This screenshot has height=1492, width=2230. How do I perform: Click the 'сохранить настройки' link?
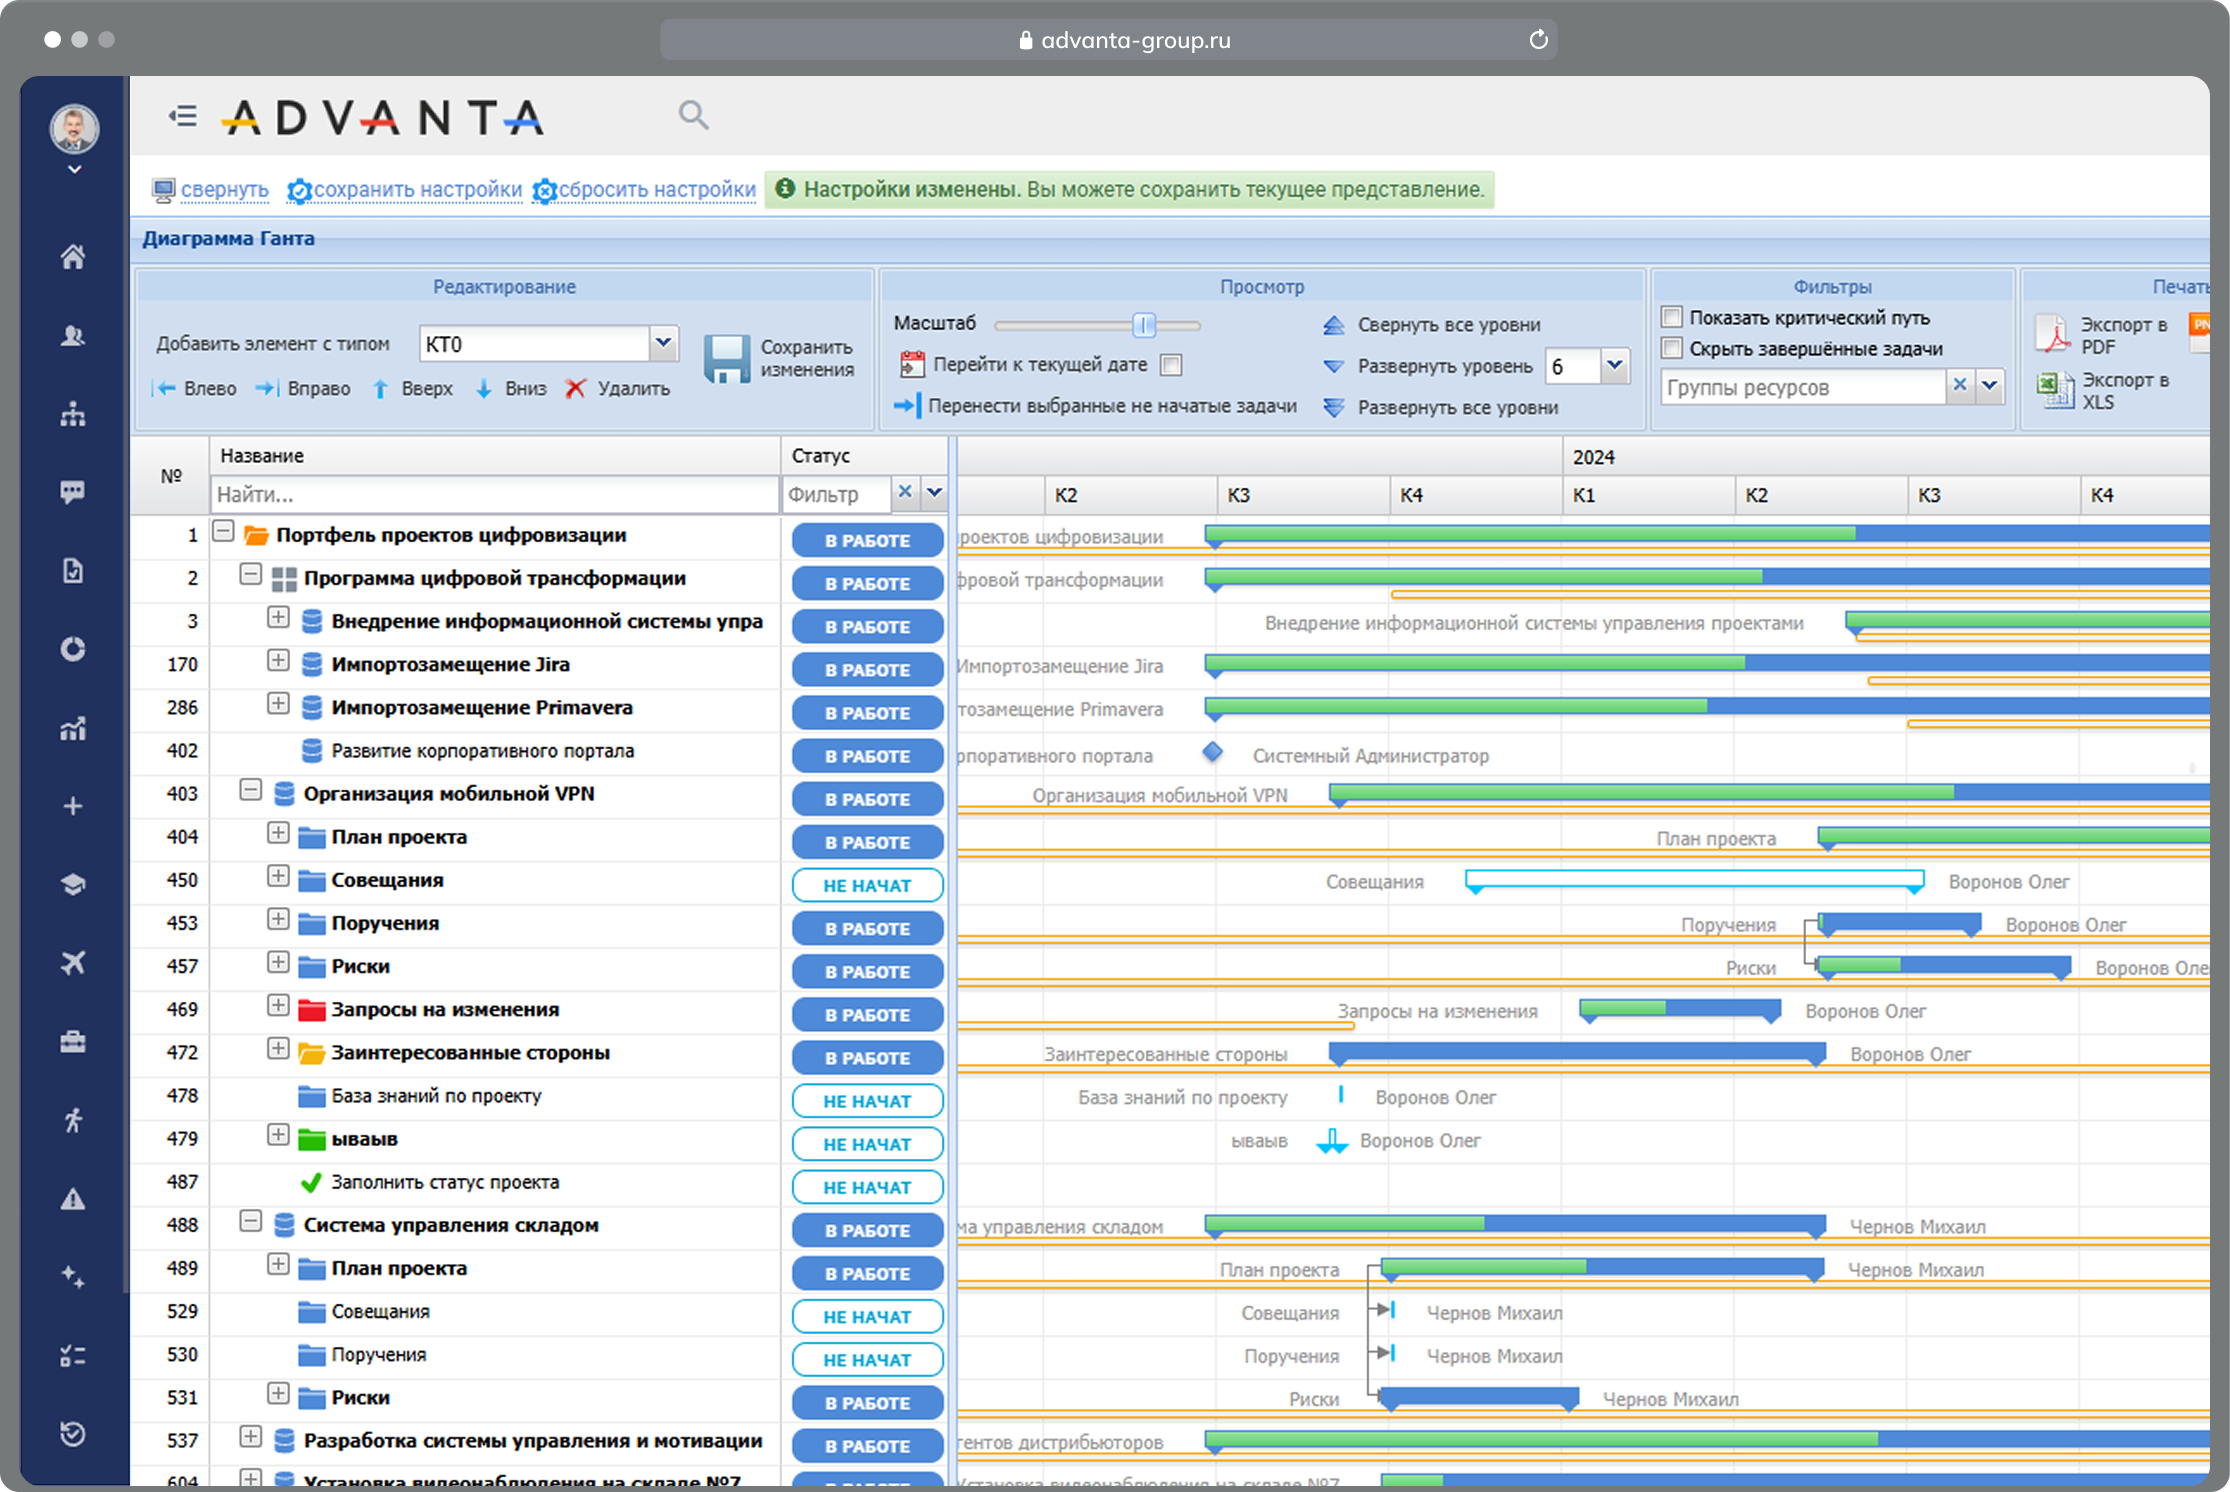point(417,190)
